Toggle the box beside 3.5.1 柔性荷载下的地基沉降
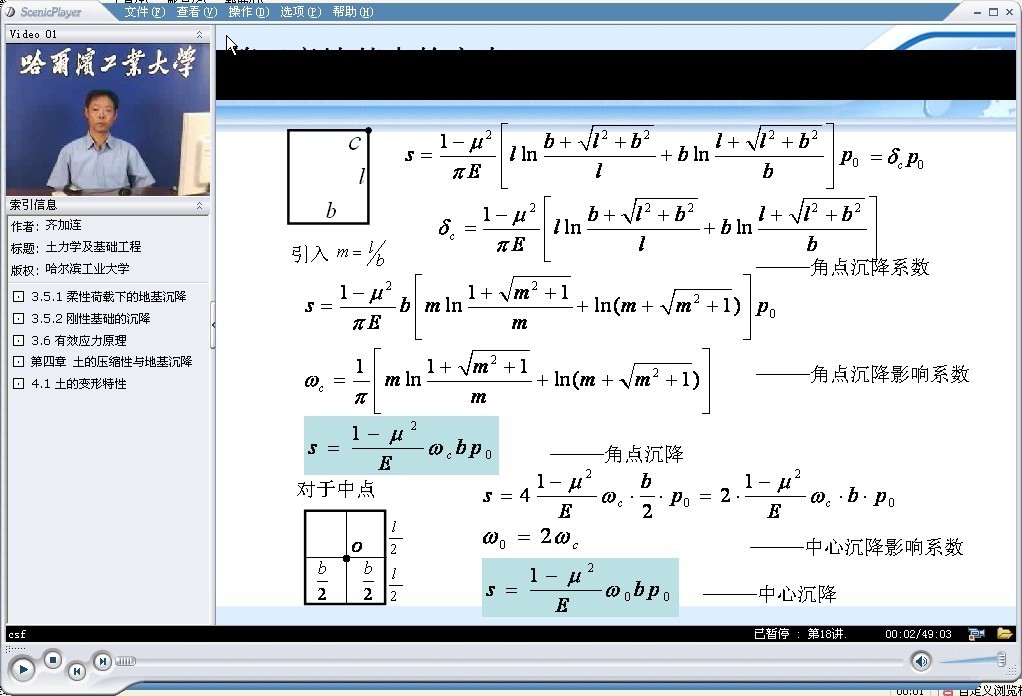Screen dimensions: 1022x696 pos(18,297)
